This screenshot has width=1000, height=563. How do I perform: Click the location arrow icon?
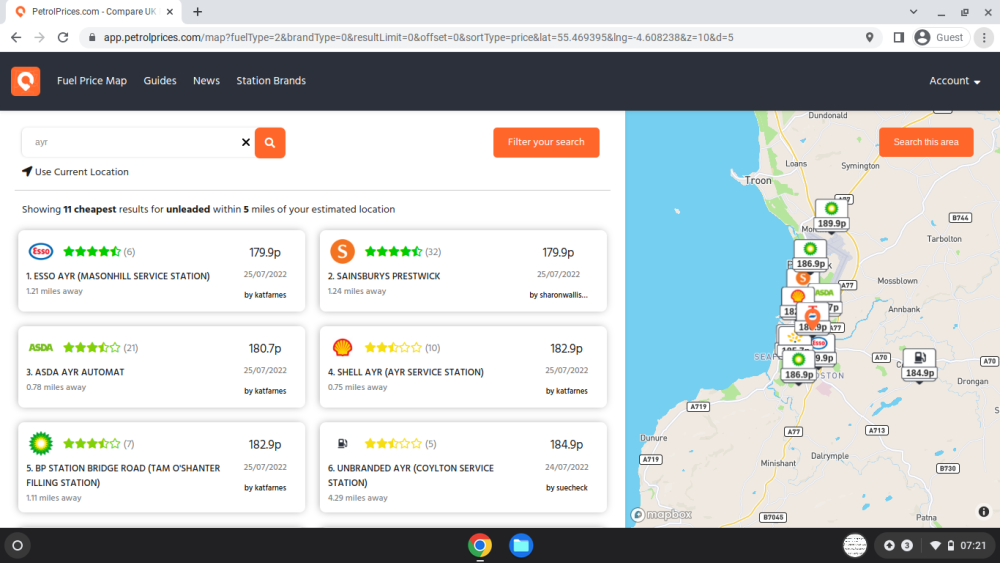tap(27, 171)
